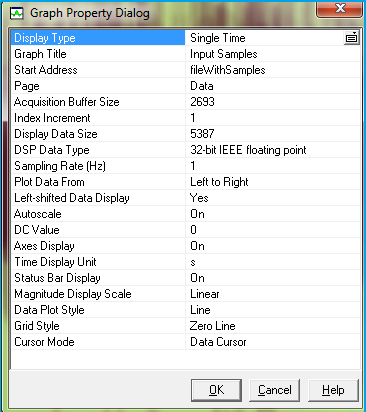Select the Acquisition Buffer Size label
This screenshot has height=412, width=366.
pos(67,102)
